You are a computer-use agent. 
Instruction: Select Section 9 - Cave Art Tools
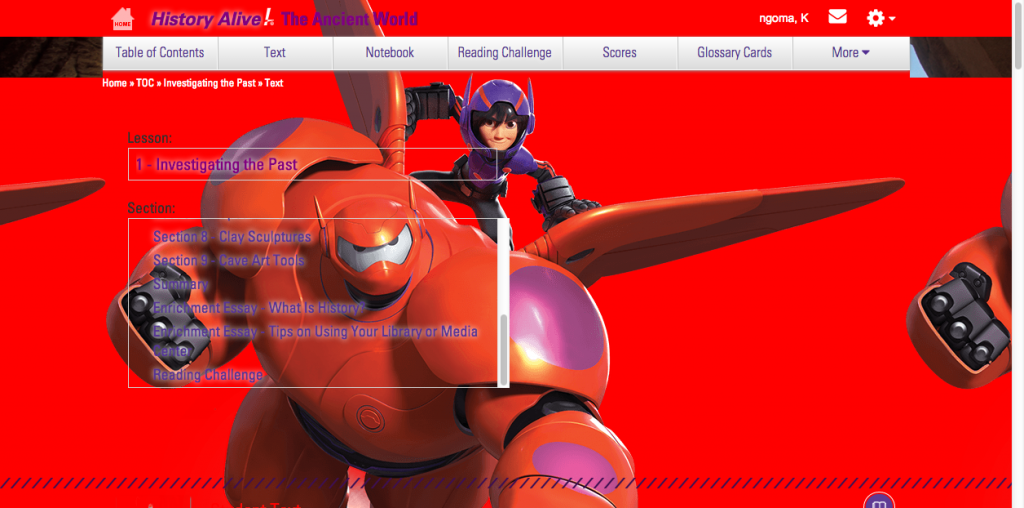pos(229,261)
